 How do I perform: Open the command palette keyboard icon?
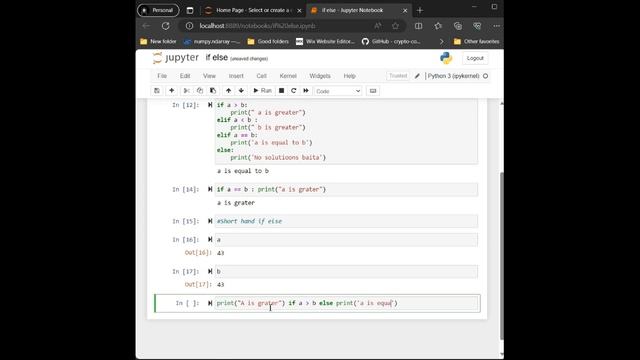click(x=373, y=91)
